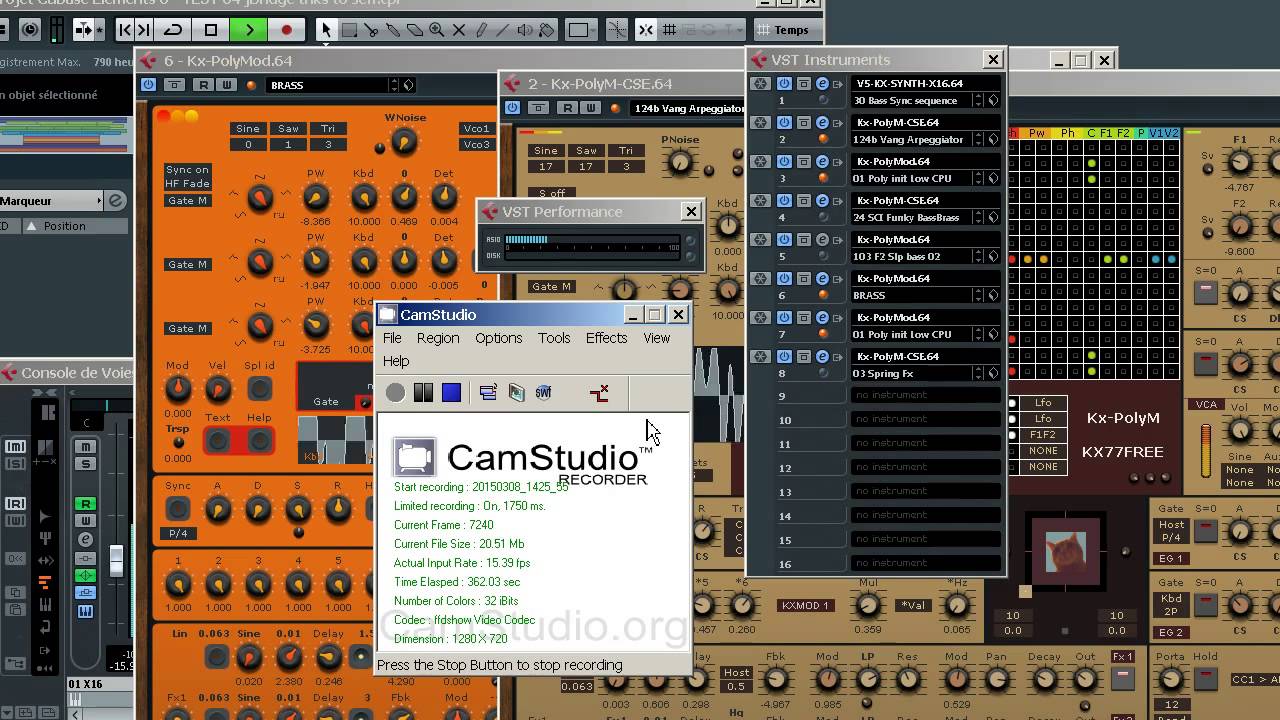Click CamStudio screen annotations red icon
1280x720 pixels.
click(599, 393)
